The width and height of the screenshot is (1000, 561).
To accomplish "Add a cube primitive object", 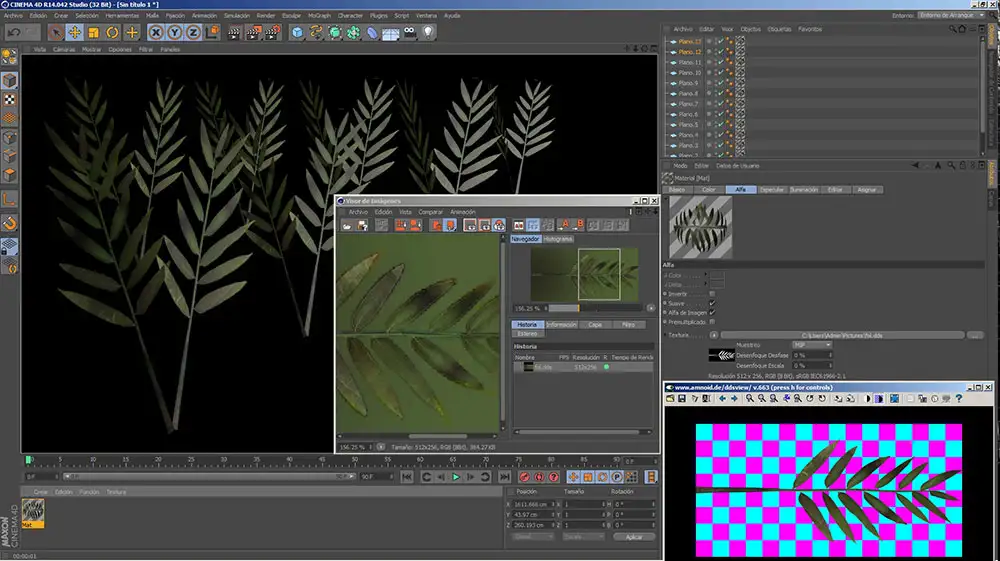I will pyautogui.click(x=297, y=32).
